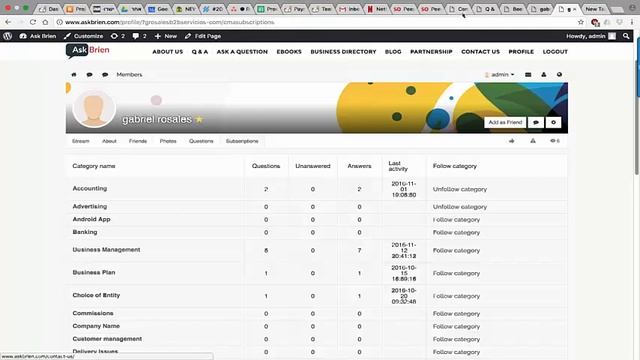Image resolution: width=640 pixels, height=360 pixels.
Task: Open the WordPress logo menu
Action: (x=7, y=36)
